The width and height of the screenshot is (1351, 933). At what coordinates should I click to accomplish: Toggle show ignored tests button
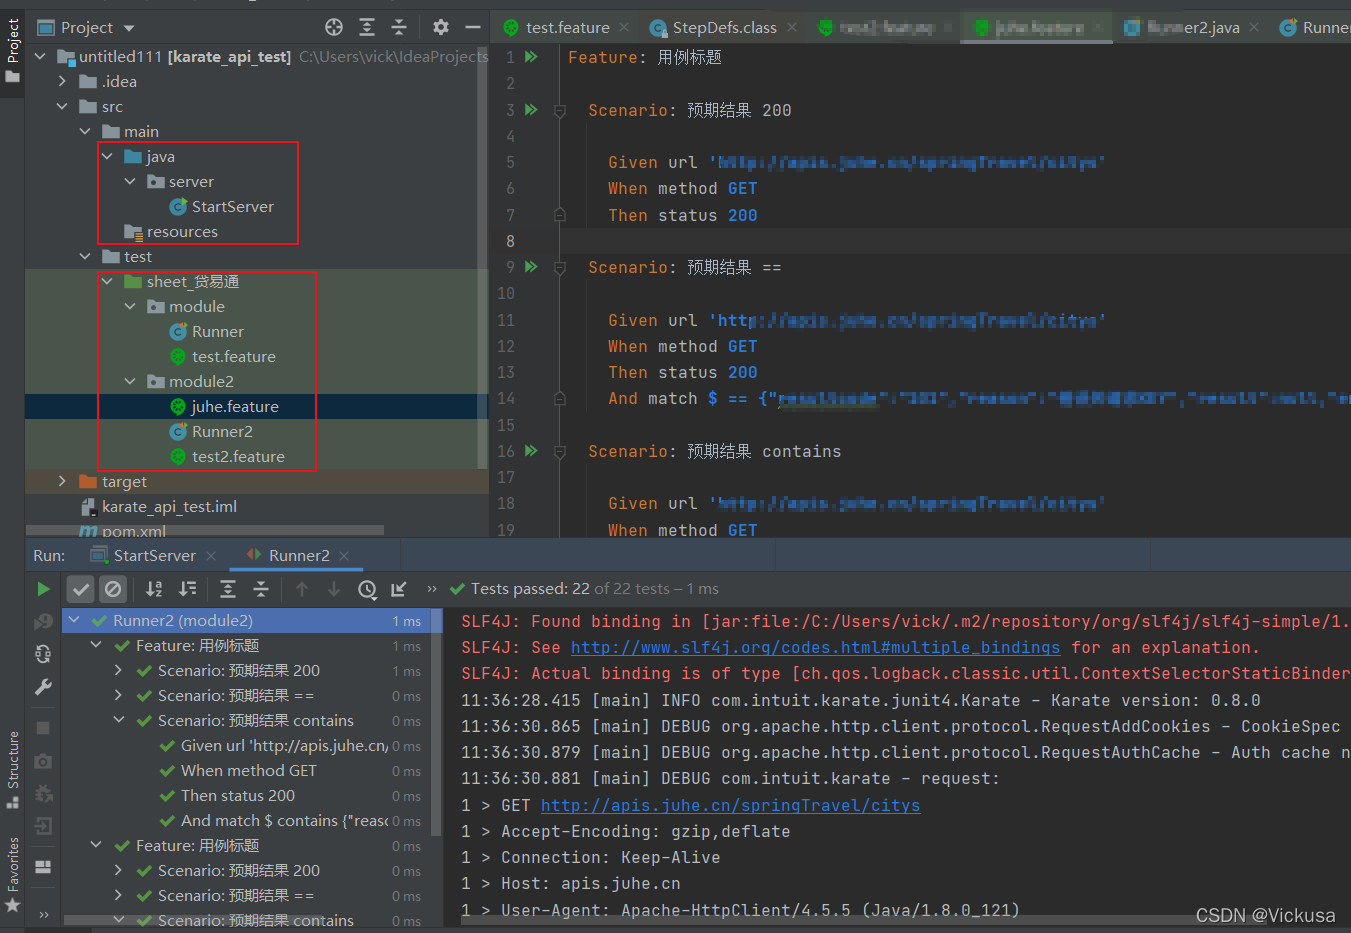pos(113,589)
